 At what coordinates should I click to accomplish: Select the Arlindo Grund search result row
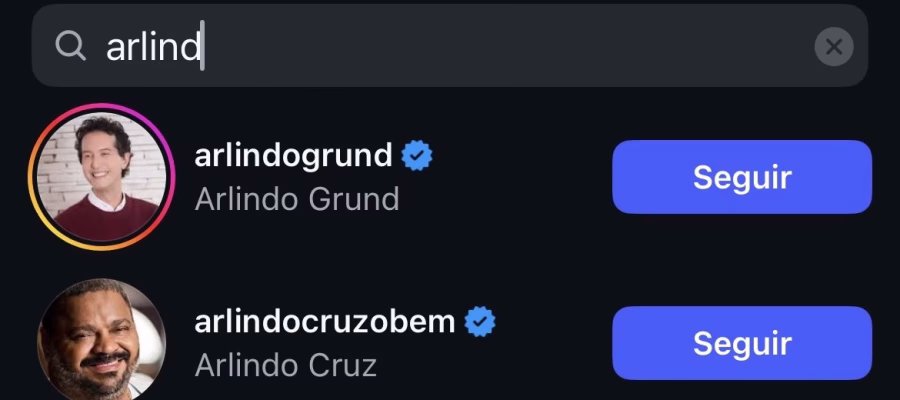pyautogui.click(x=449, y=177)
